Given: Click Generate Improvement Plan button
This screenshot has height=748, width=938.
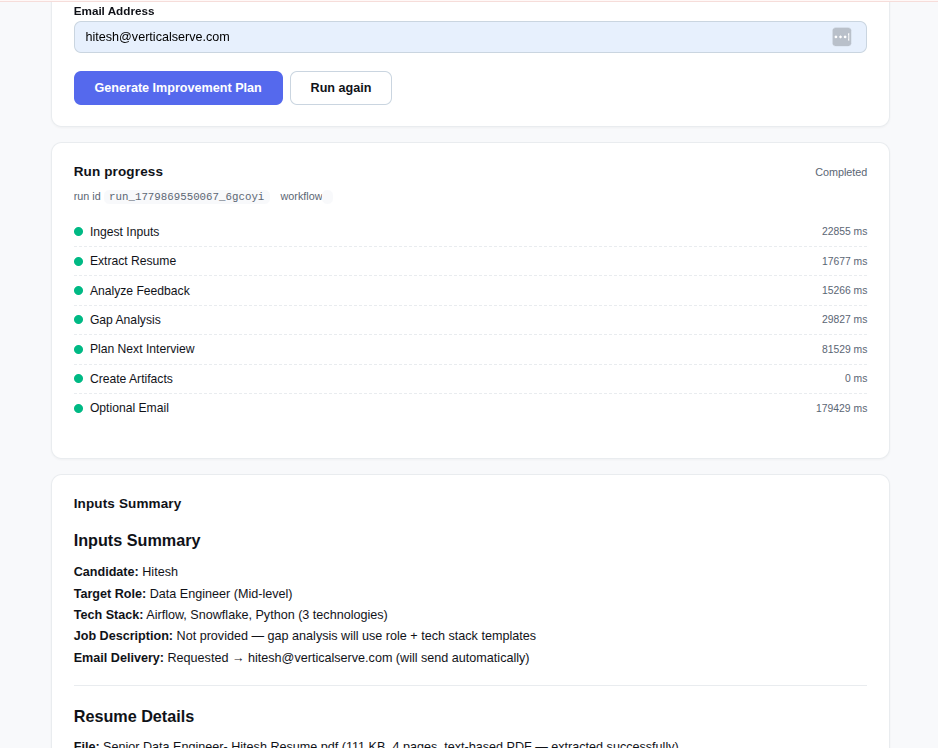Looking at the screenshot, I should point(178,88).
